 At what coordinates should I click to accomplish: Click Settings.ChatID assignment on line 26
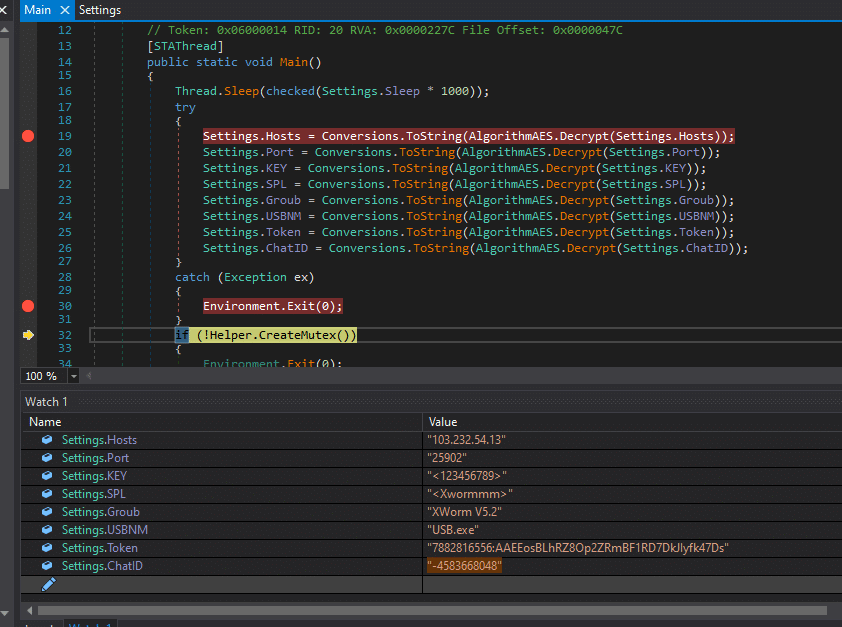click(476, 248)
